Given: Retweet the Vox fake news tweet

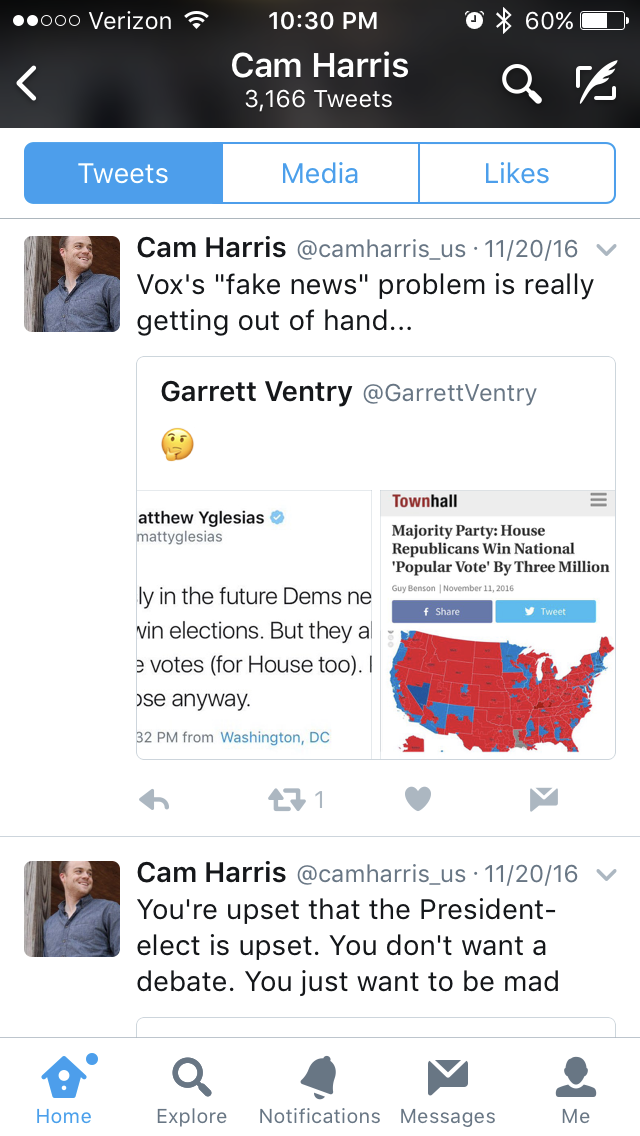Looking at the screenshot, I should [x=285, y=799].
